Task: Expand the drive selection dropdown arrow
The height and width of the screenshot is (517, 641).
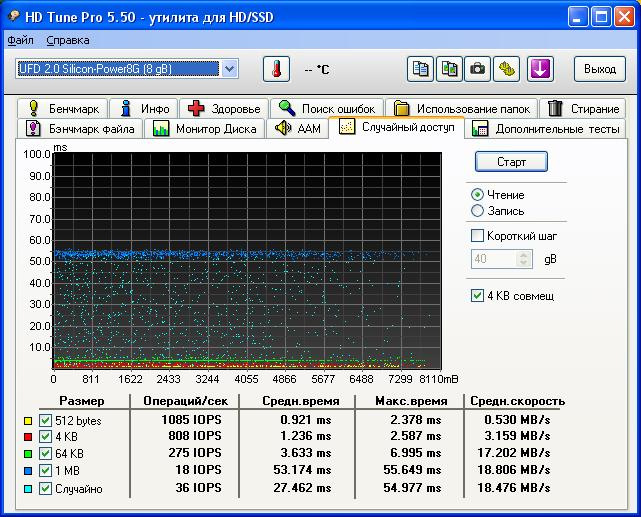Action: point(229,69)
